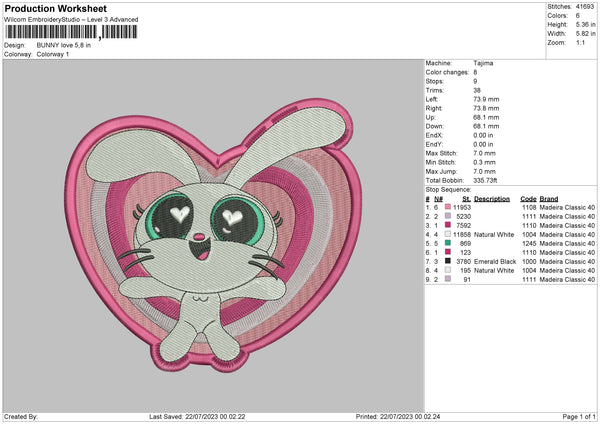The height and width of the screenshot is (424, 600).
Task: Click the Description column header
Action: click(492, 198)
